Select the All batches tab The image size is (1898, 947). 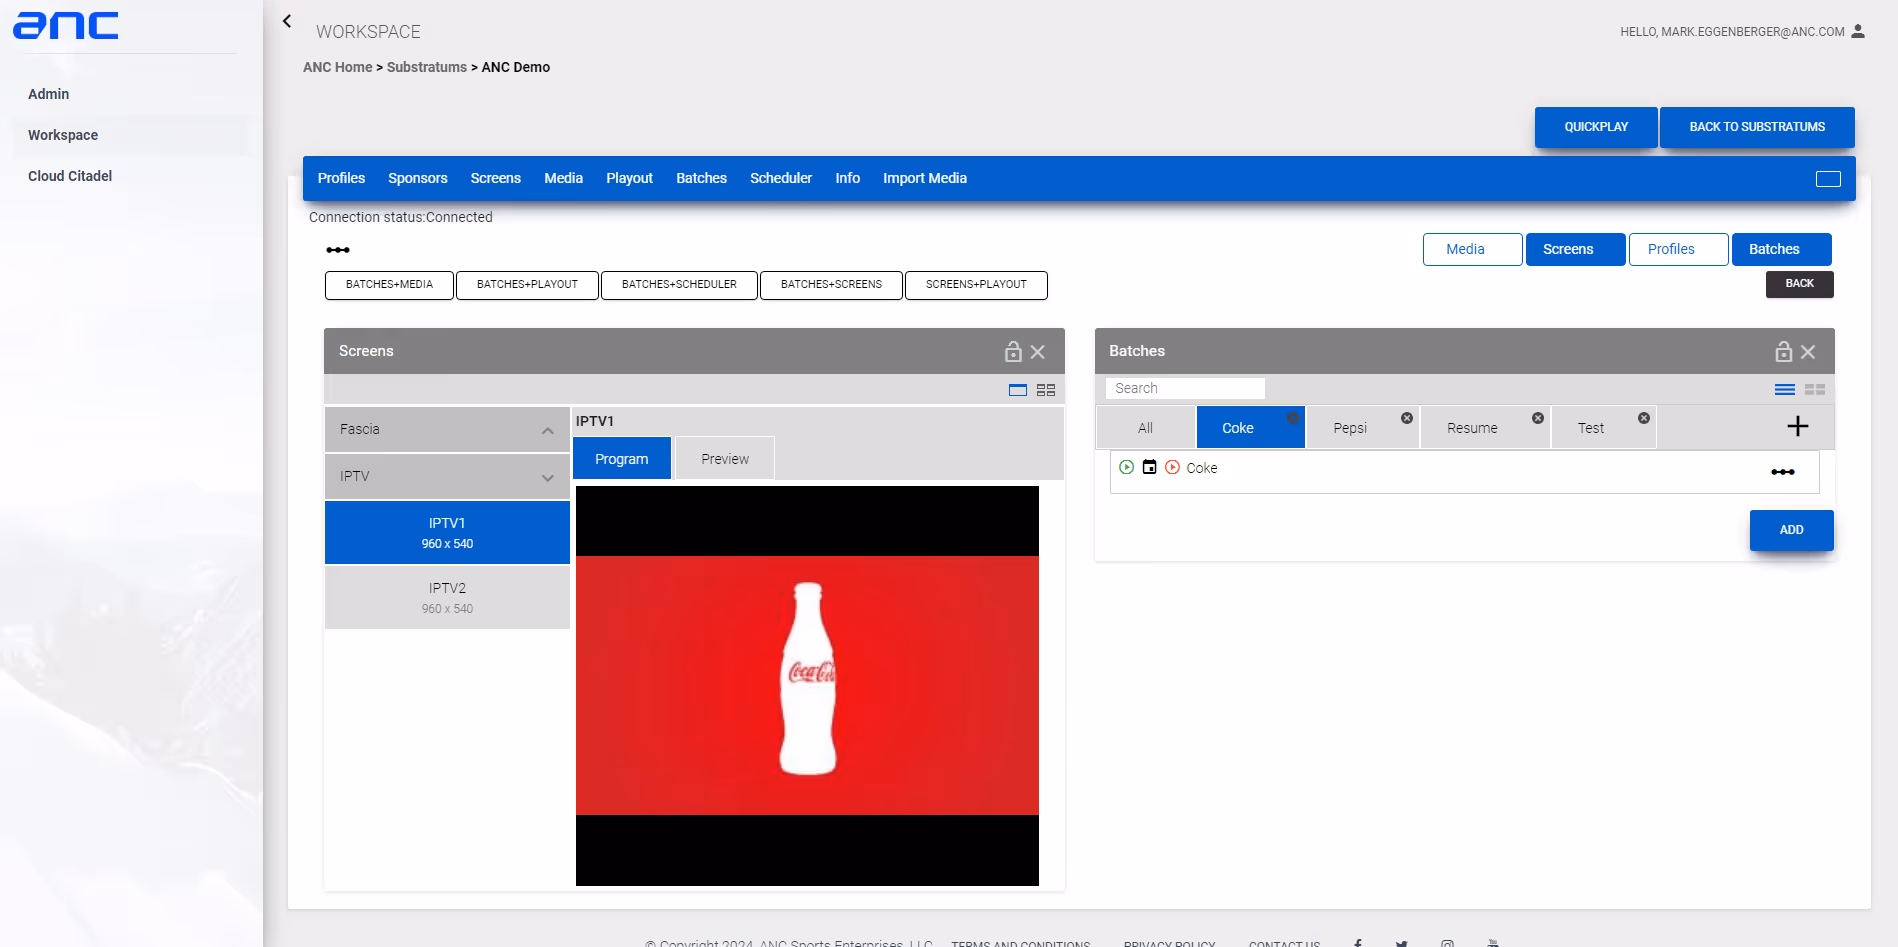[1146, 428]
